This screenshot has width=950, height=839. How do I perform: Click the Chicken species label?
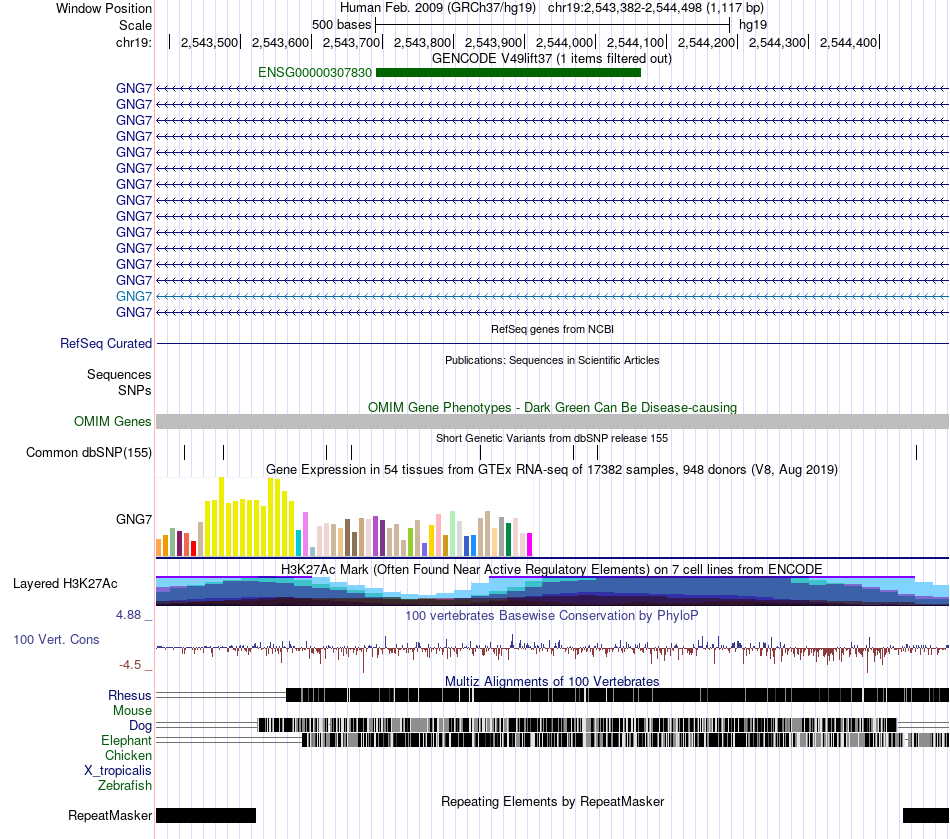click(128, 755)
